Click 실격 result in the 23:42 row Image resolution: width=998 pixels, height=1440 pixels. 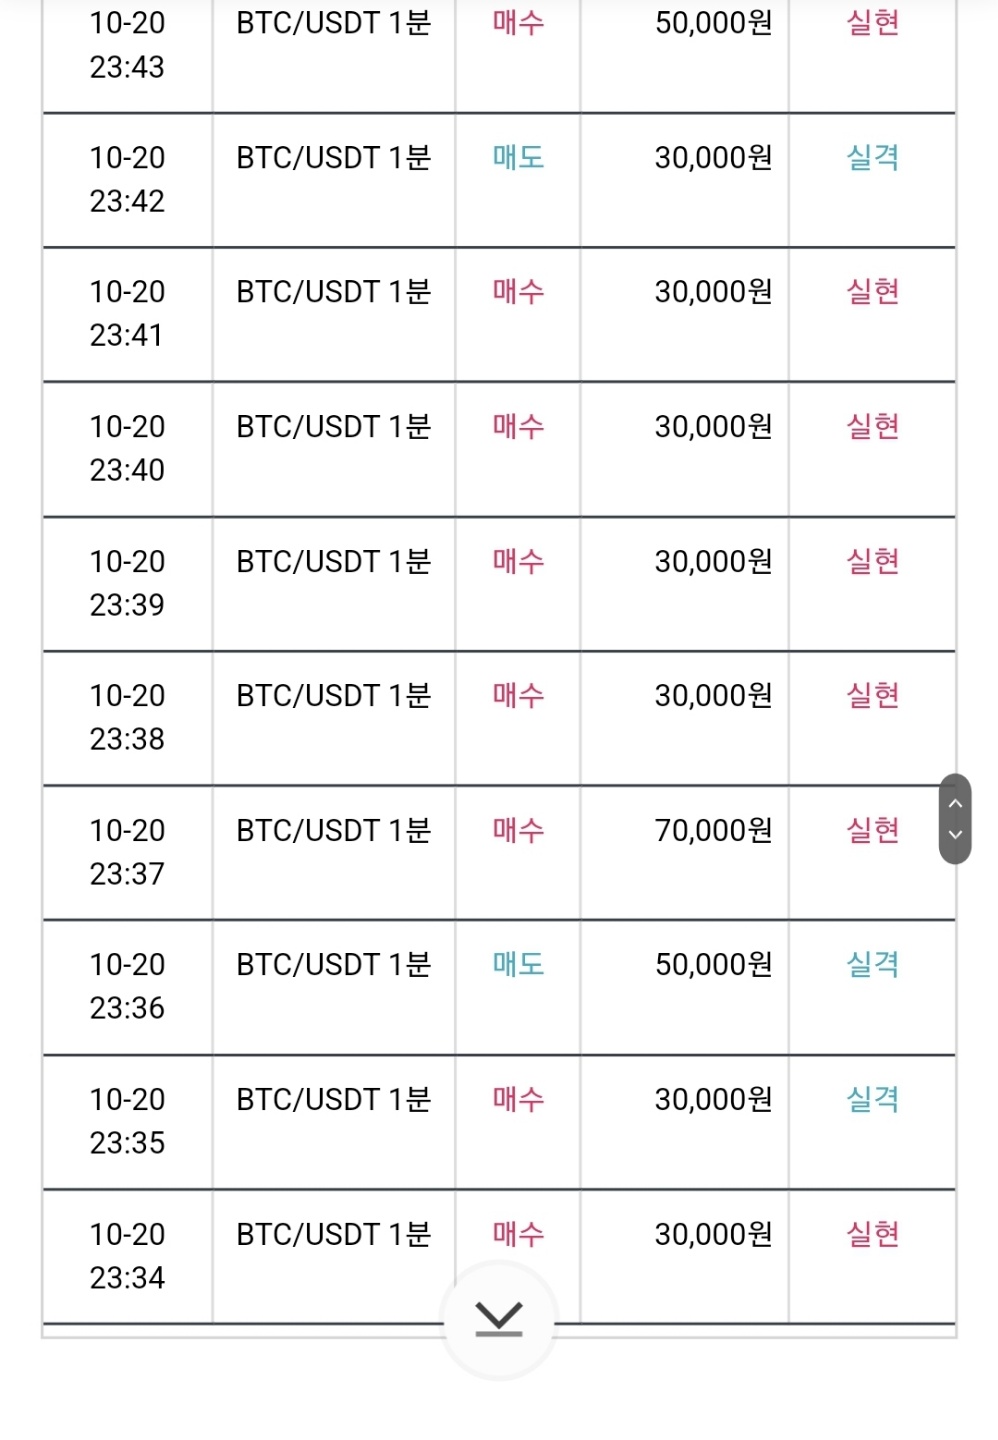(x=872, y=157)
